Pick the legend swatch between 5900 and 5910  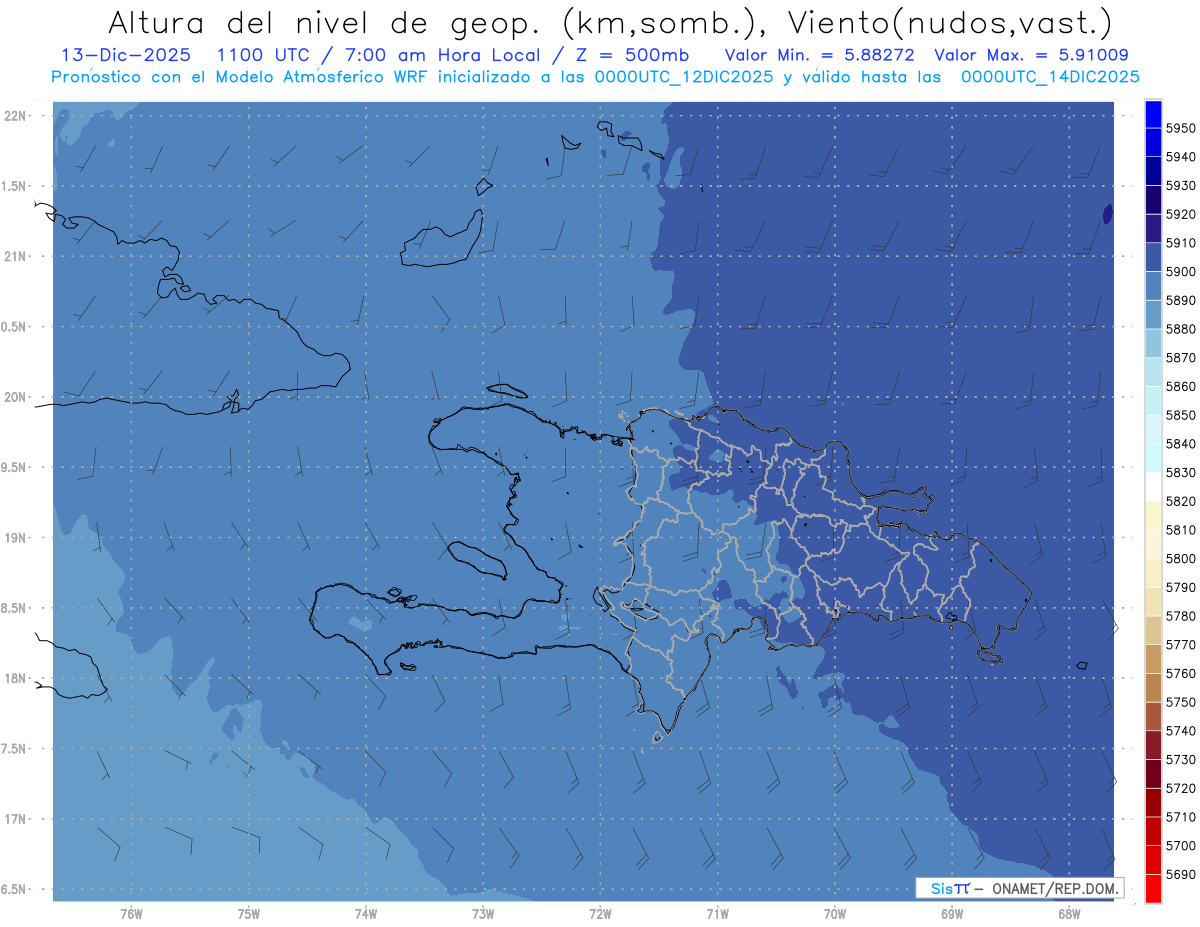(x=1153, y=257)
